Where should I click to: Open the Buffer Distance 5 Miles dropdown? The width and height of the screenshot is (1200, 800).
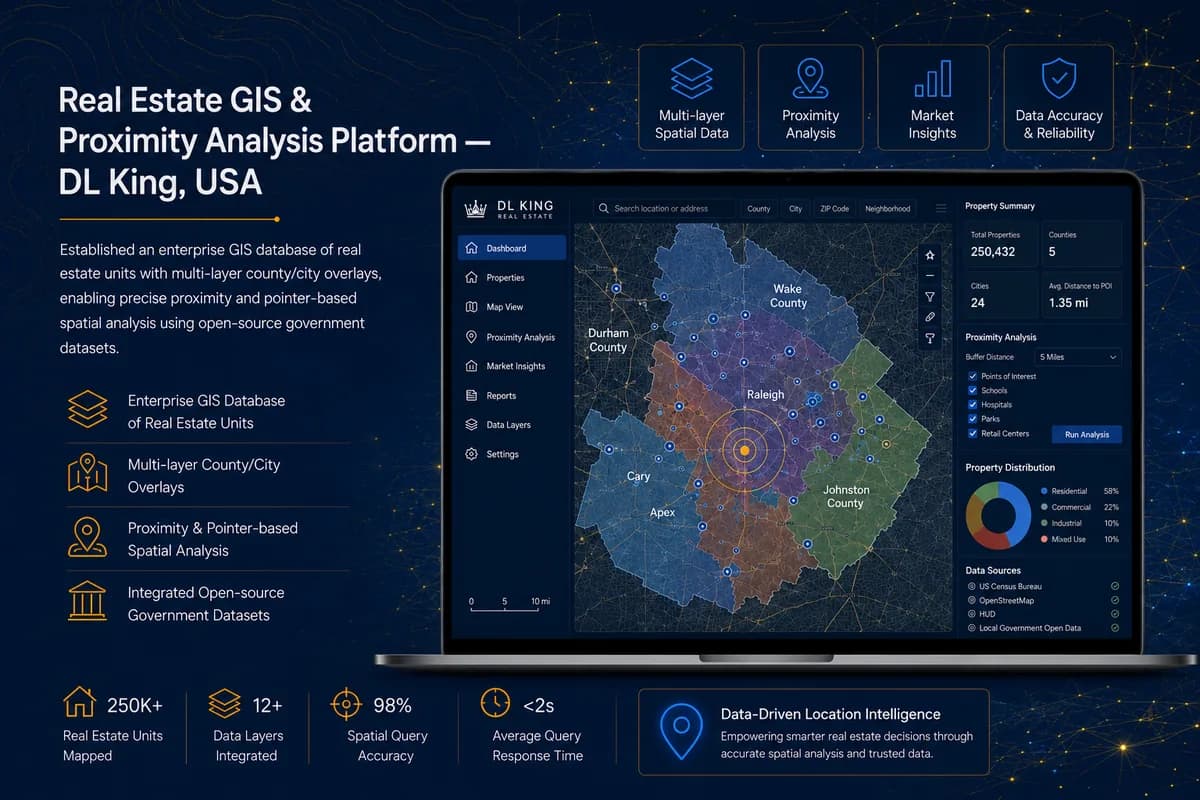click(x=1078, y=356)
